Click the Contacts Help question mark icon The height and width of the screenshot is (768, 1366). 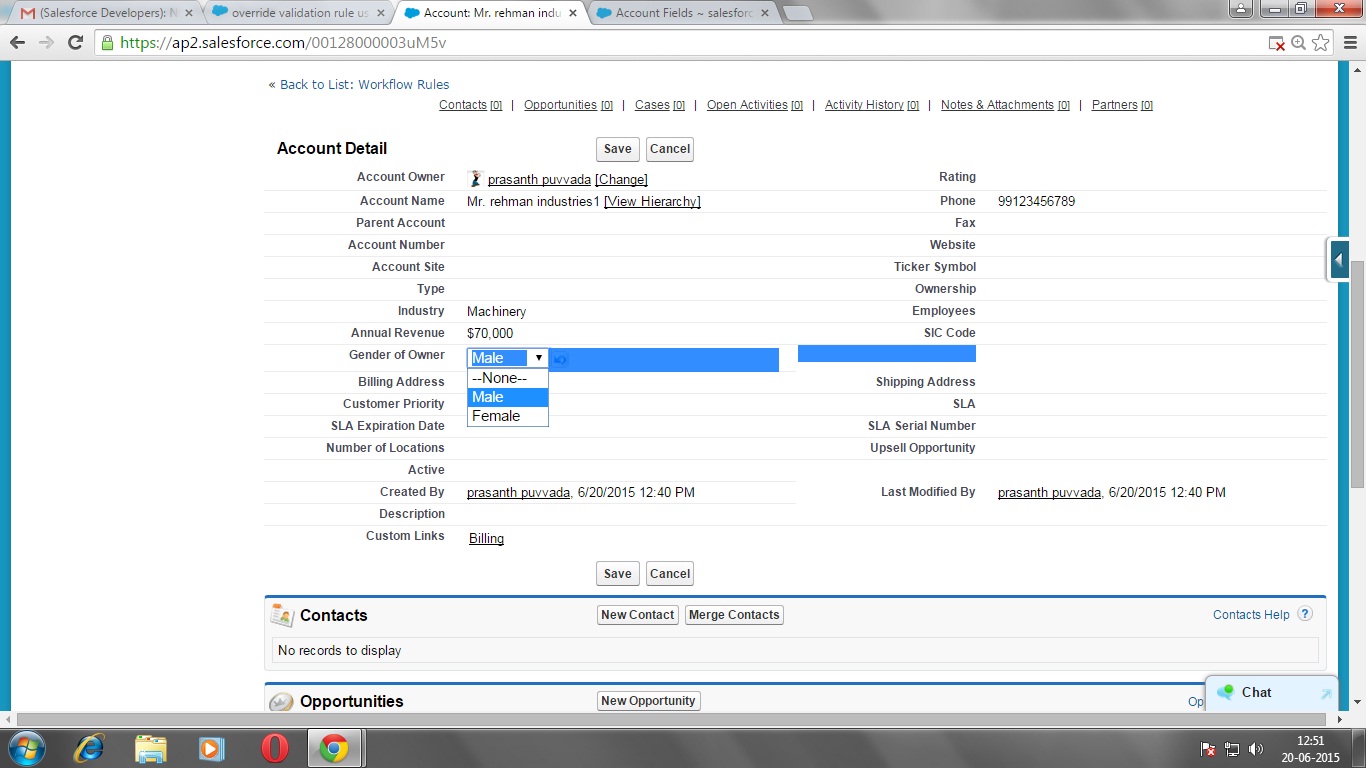point(1304,614)
